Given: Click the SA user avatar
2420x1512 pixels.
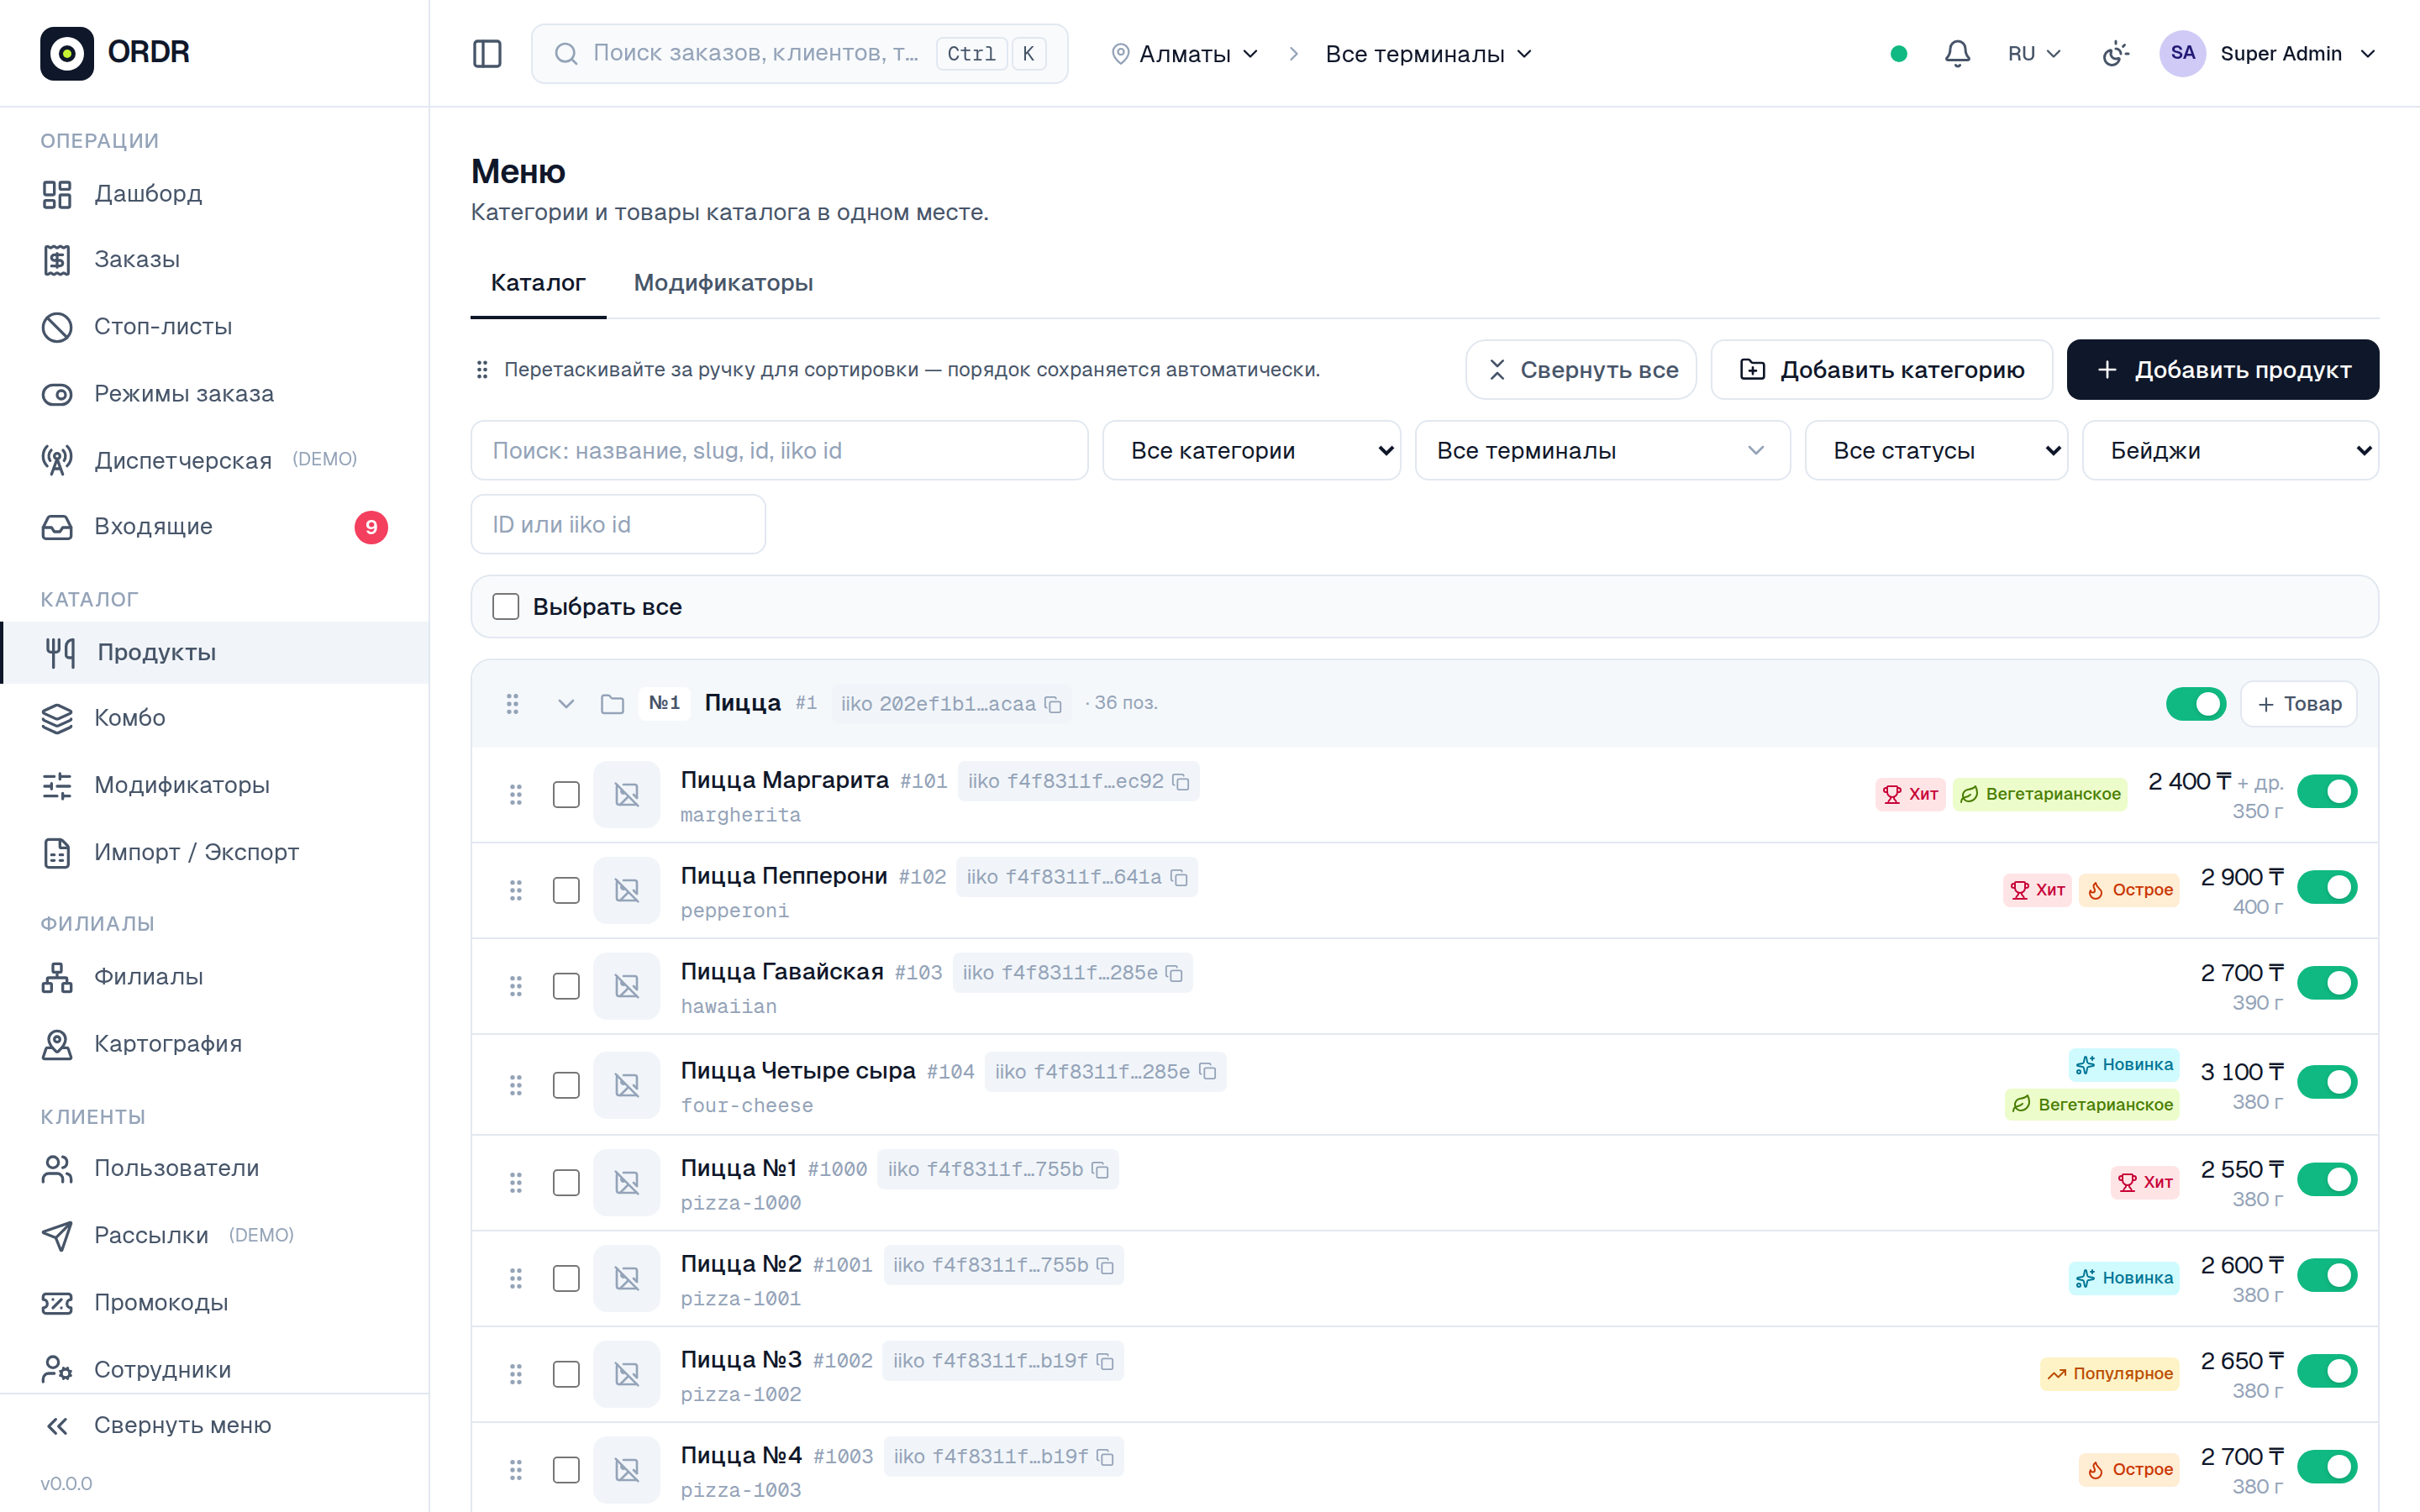Looking at the screenshot, I should [x=2182, y=54].
